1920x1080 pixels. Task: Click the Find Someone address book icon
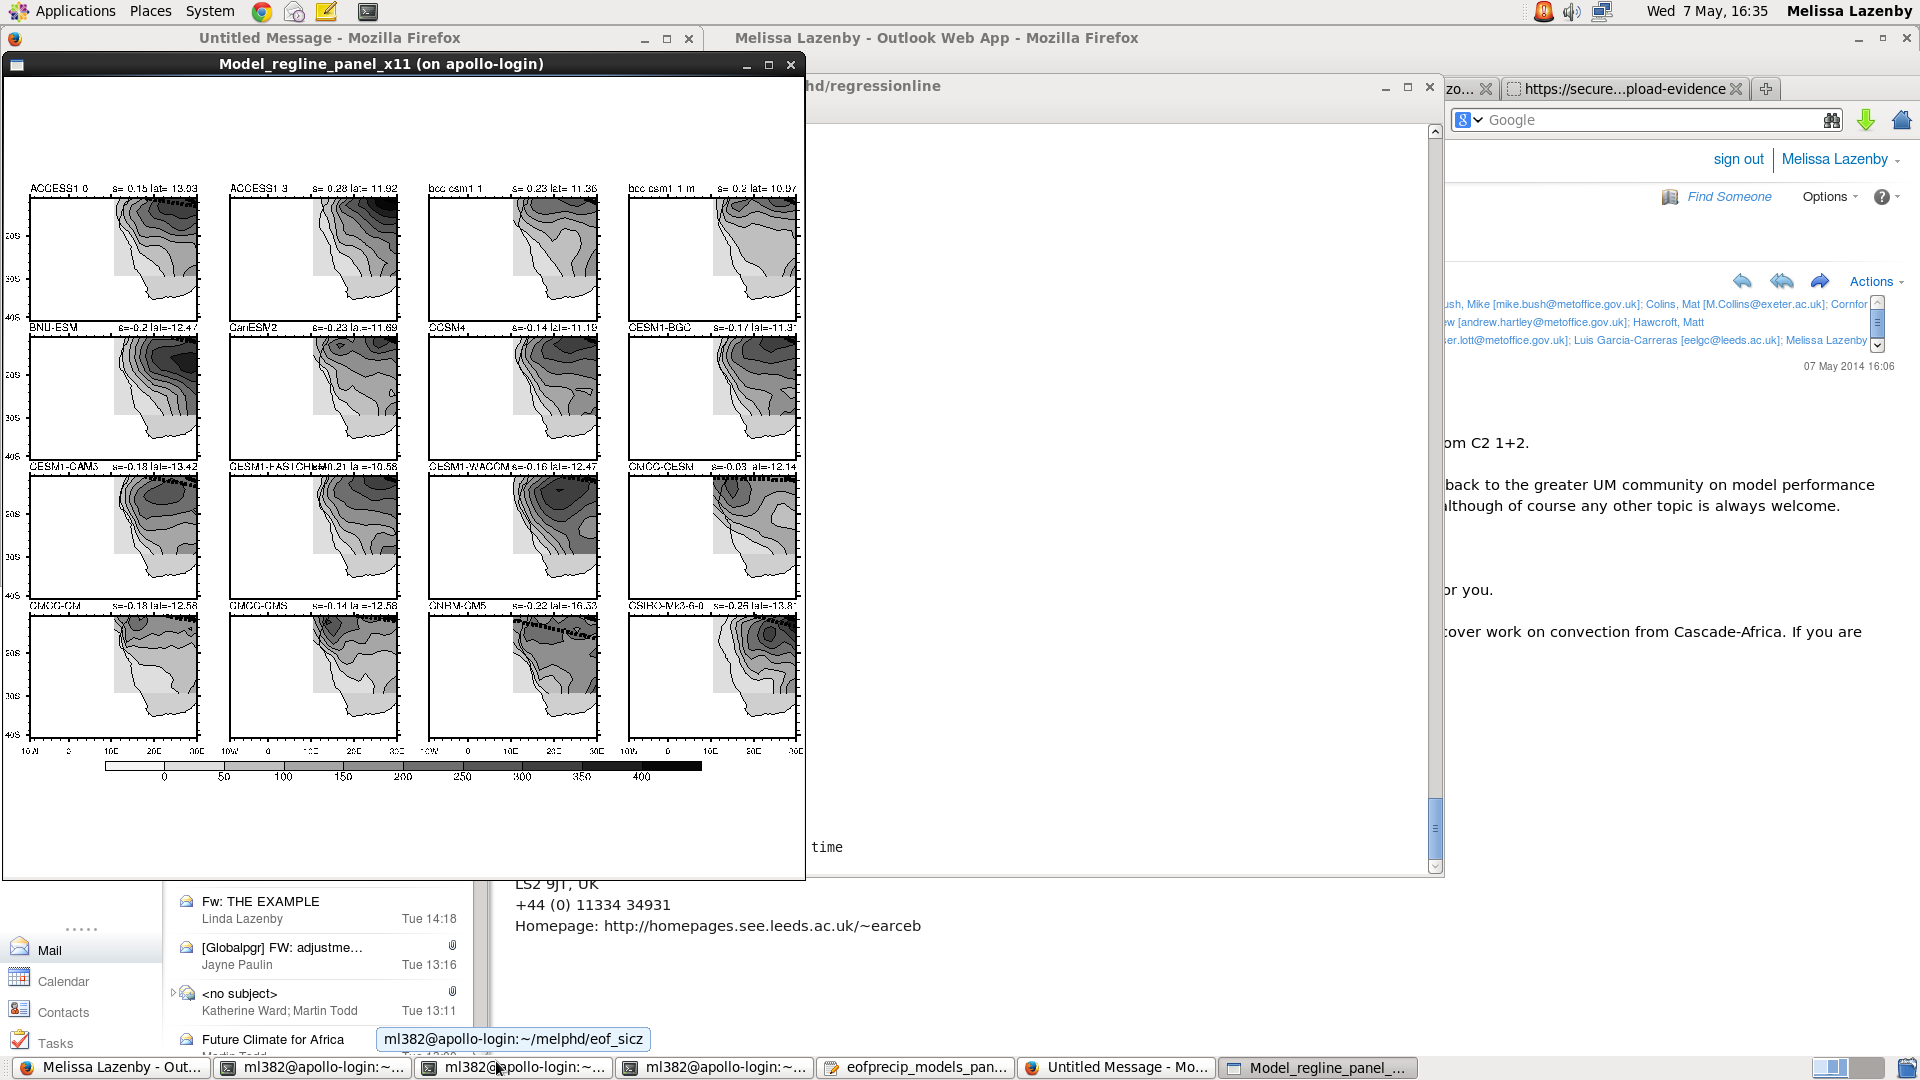pos(1670,197)
